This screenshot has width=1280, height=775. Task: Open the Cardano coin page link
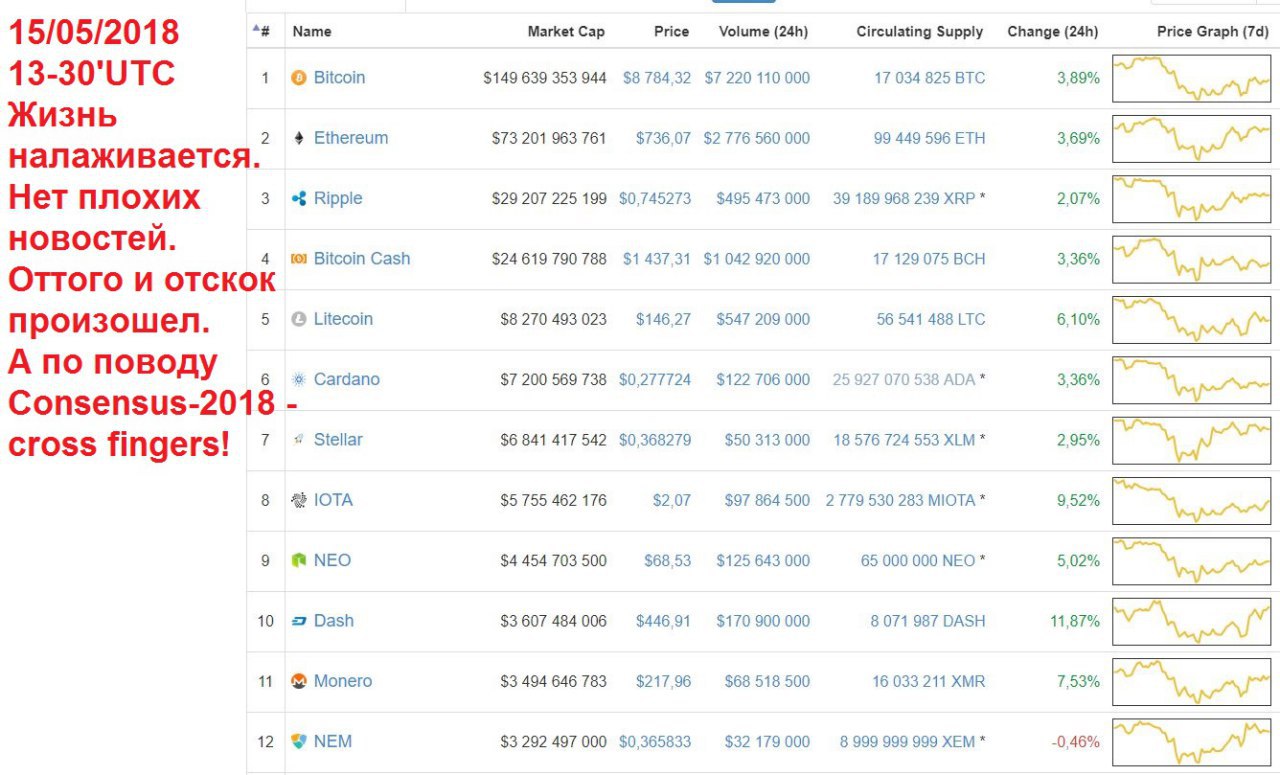[x=347, y=379]
